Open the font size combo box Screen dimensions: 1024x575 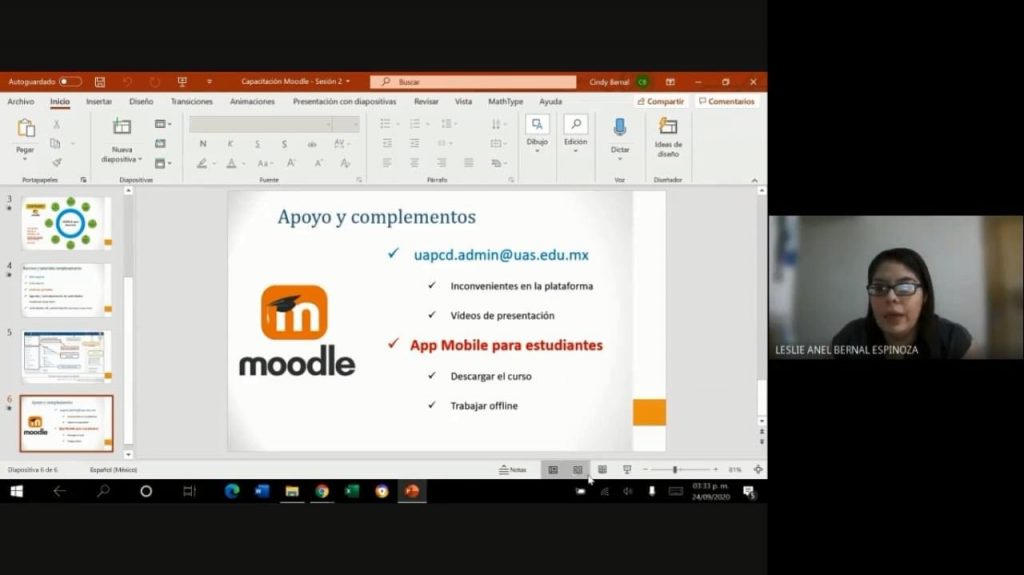(346, 124)
